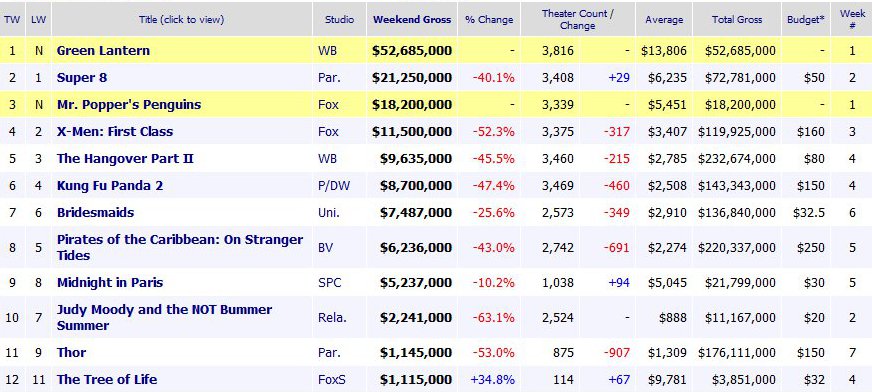Select the Kung Fu Panda 2 title
The image size is (872, 392).
click(110, 186)
